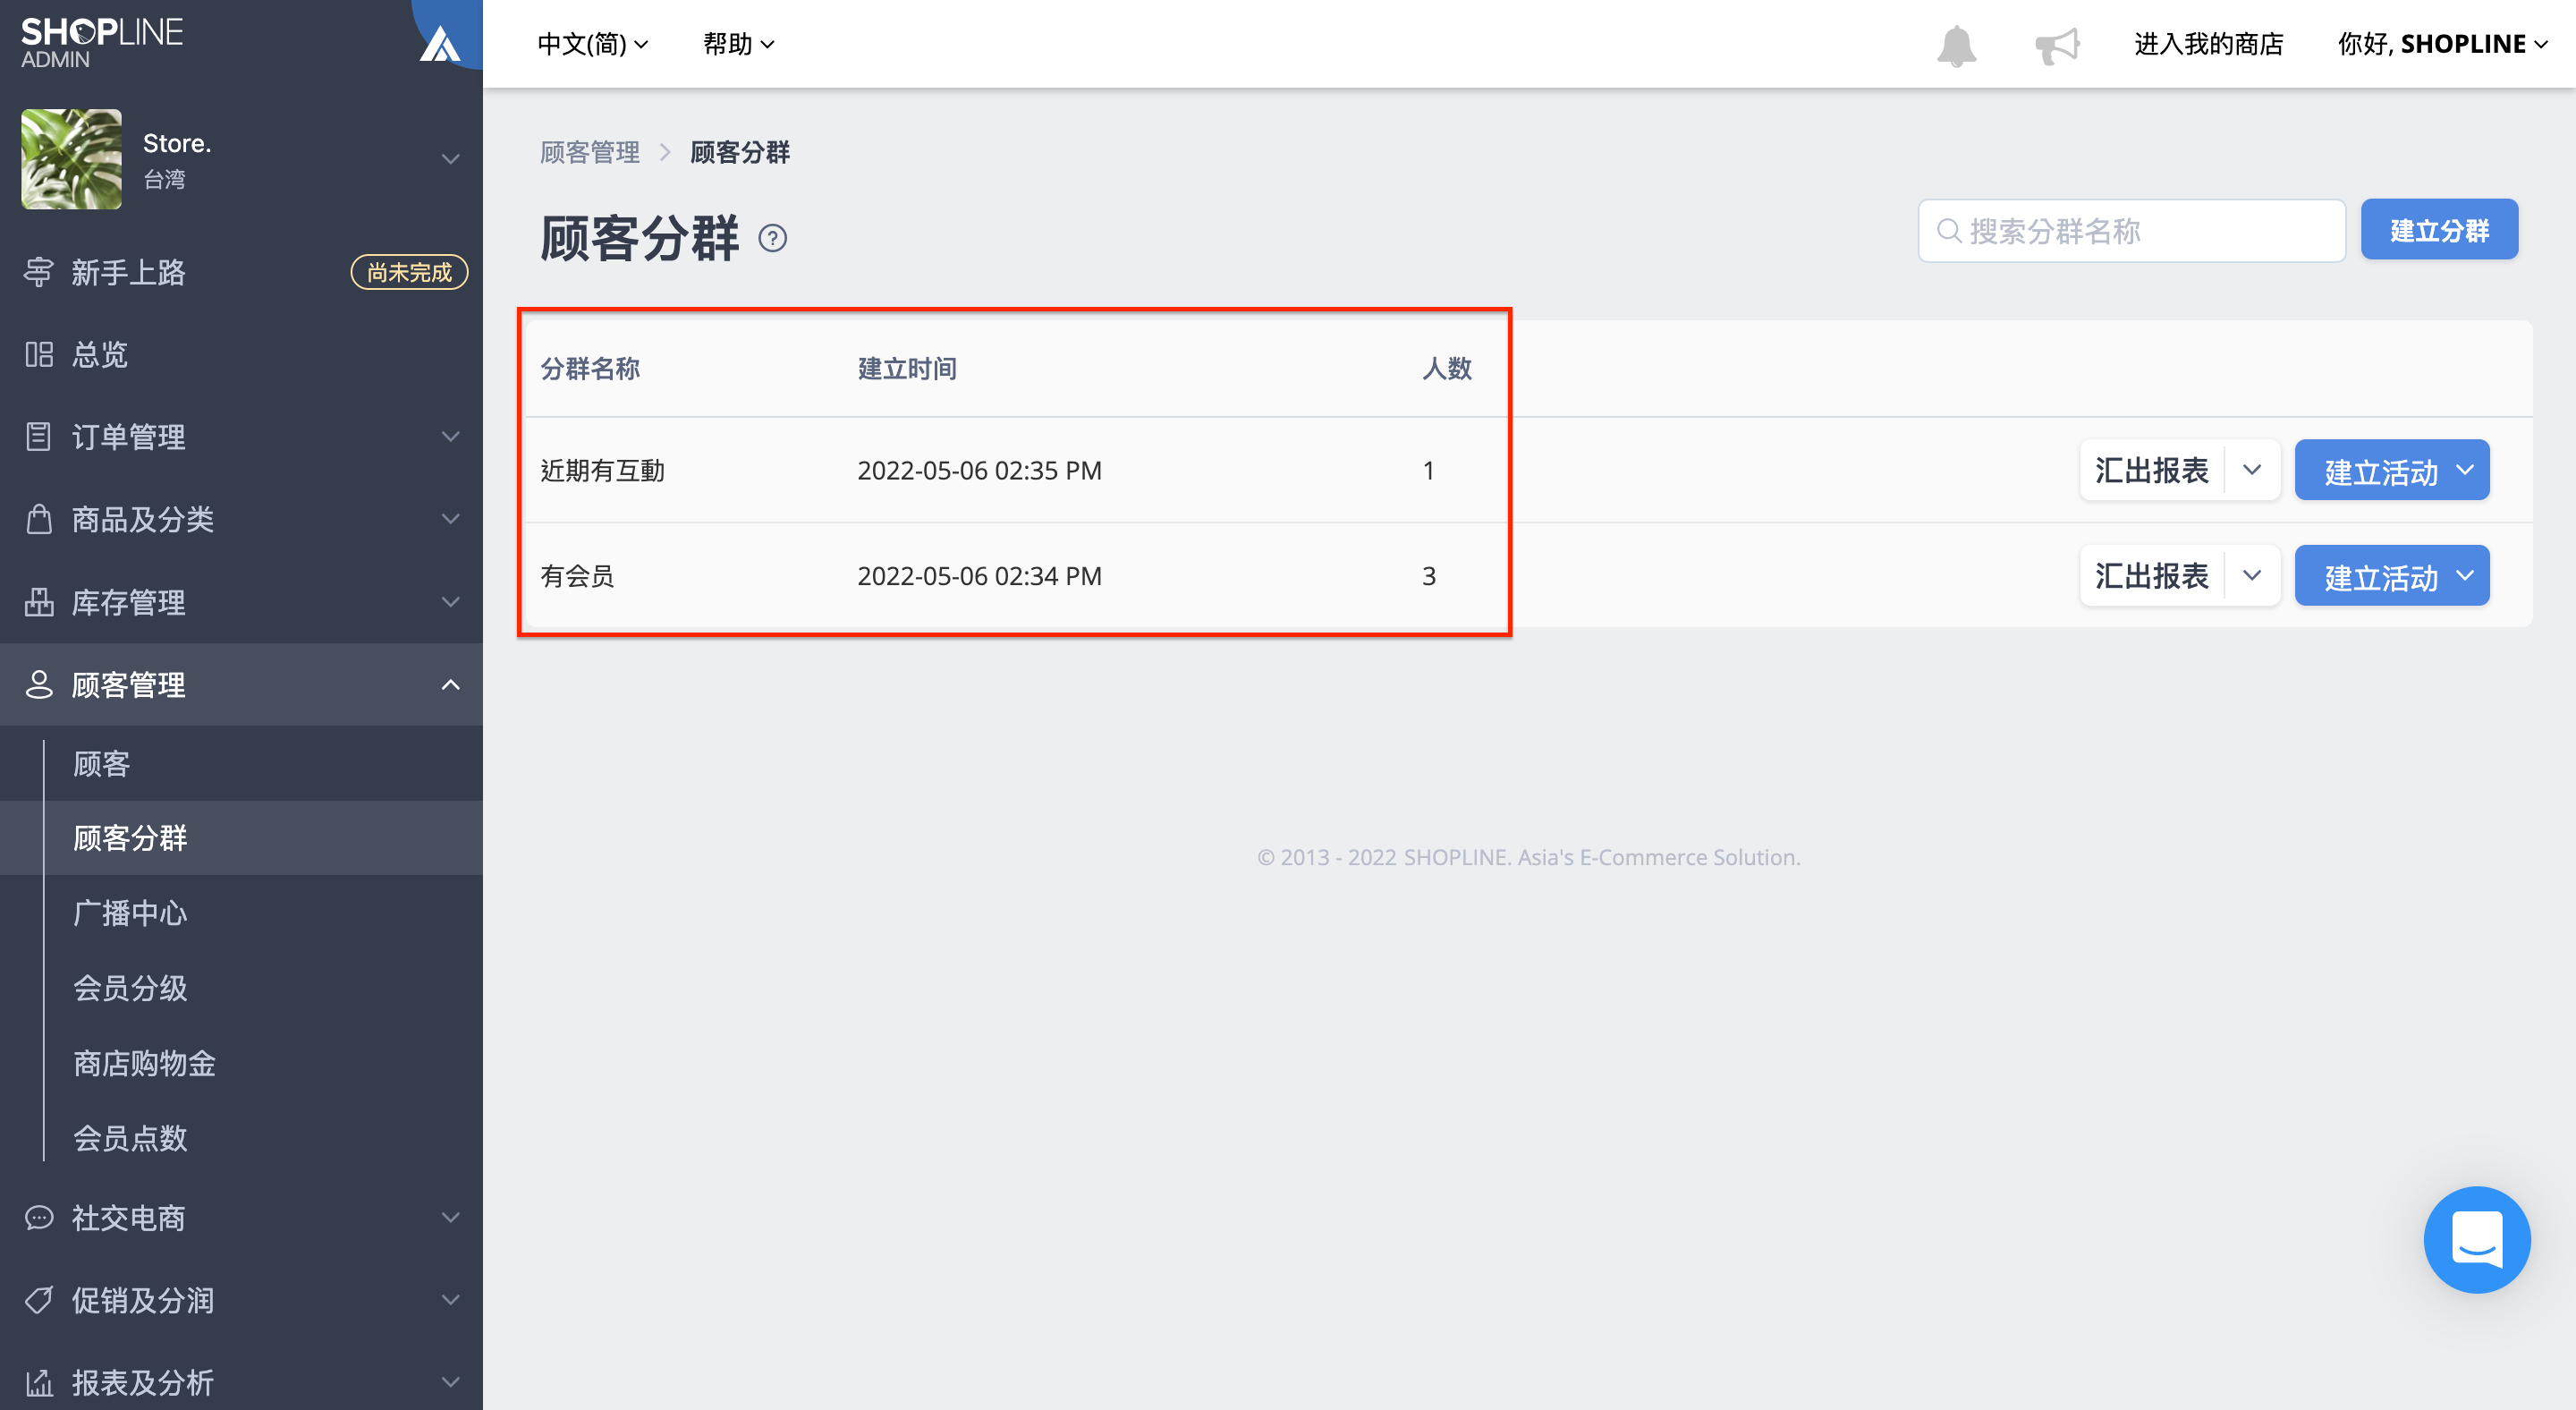The image size is (2576, 1410).
Task: Expand the 你好, SHOPLINE account menu
Action: [x=2442, y=44]
